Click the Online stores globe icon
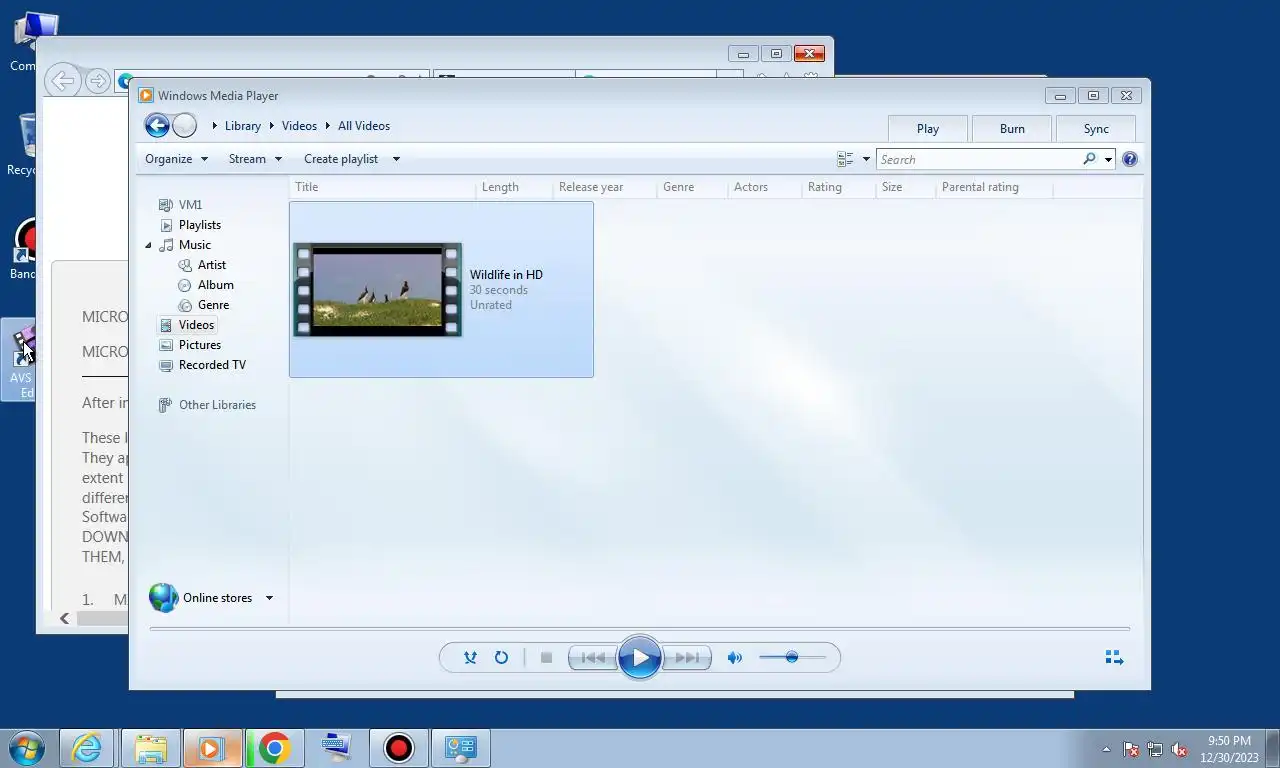The height and width of the screenshot is (768, 1280). (x=163, y=598)
